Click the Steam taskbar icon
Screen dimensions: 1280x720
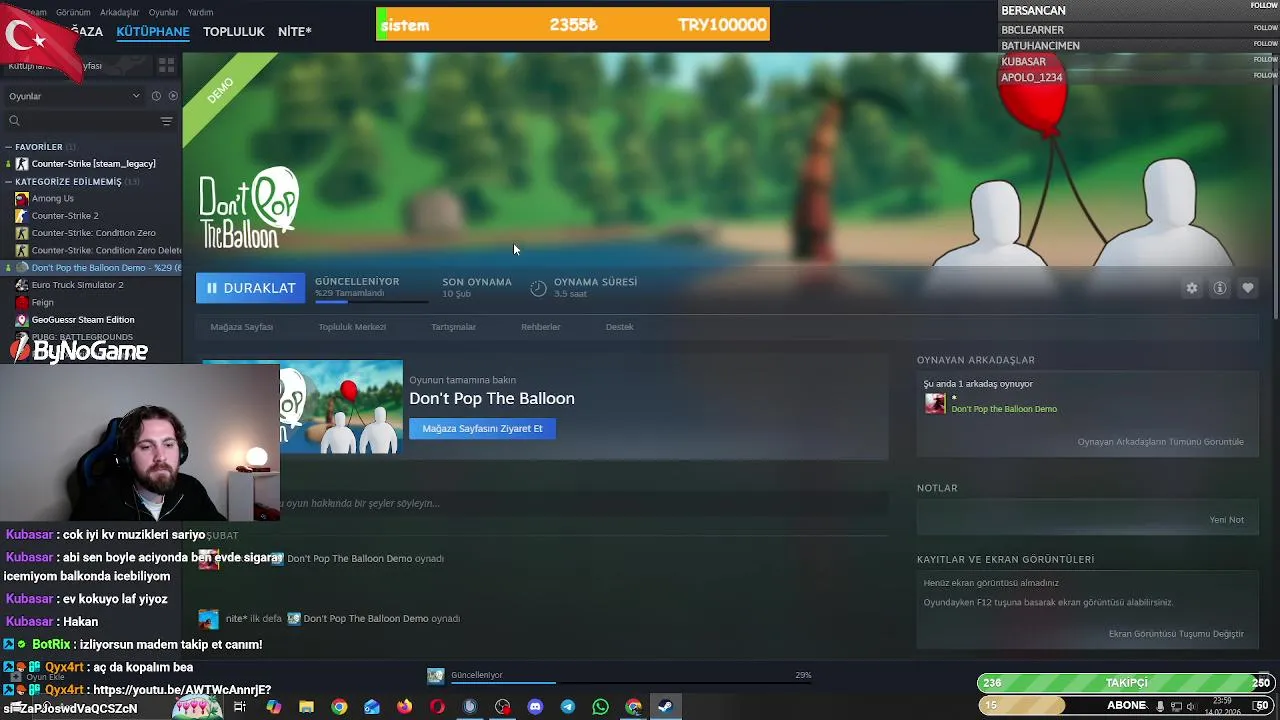click(x=665, y=707)
